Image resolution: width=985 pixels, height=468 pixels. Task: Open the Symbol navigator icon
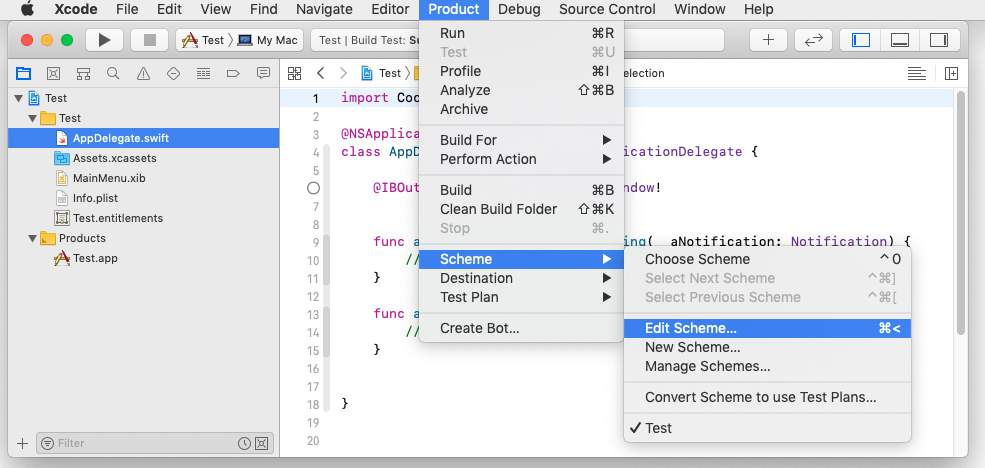pyautogui.click(x=84, y=73)
